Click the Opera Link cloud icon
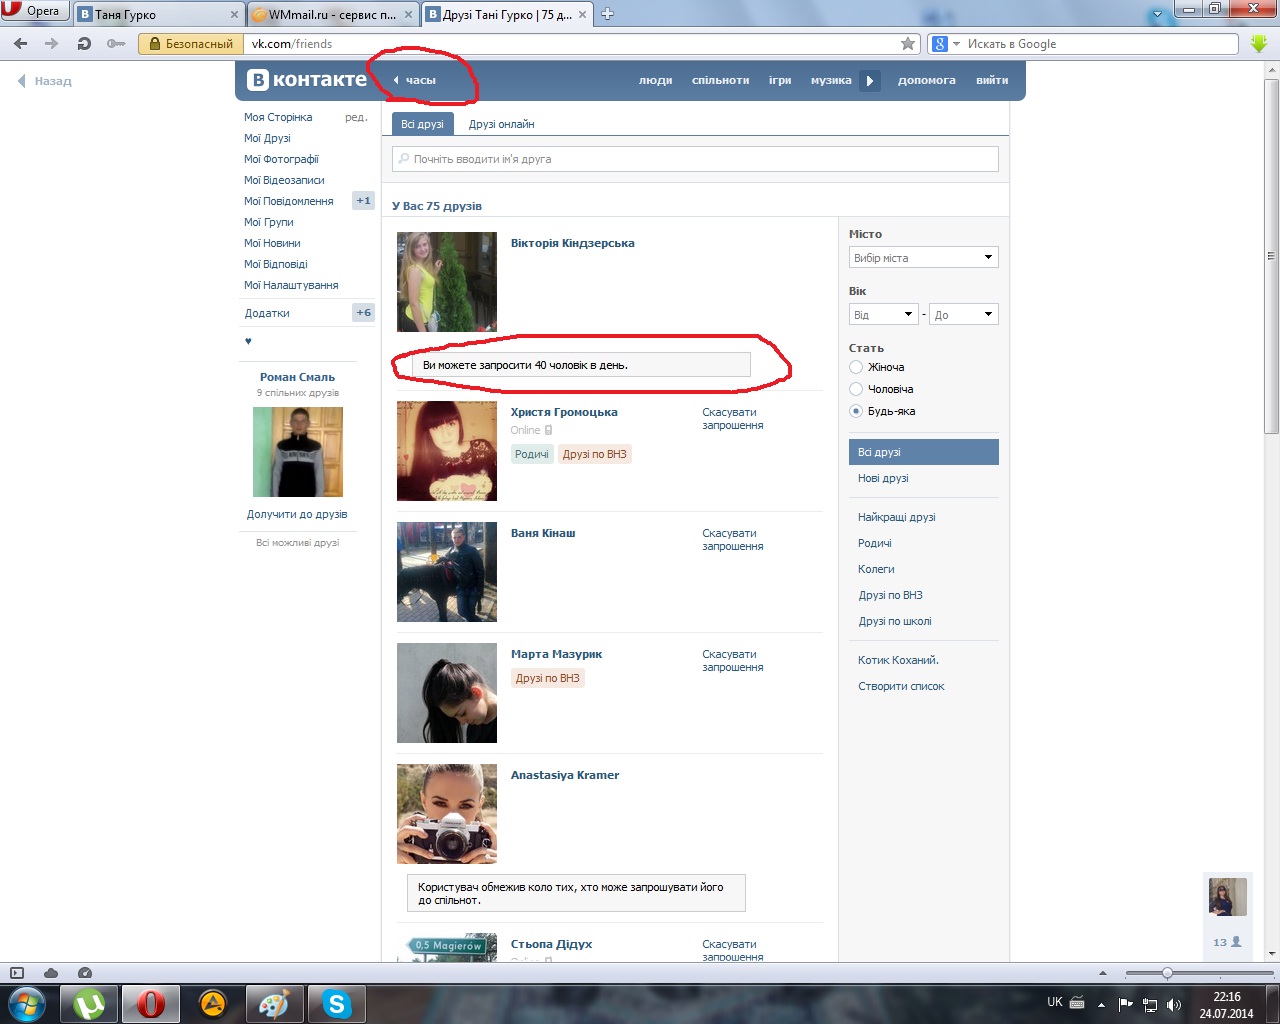1280x1024 pixels. [x=51, y=973]
